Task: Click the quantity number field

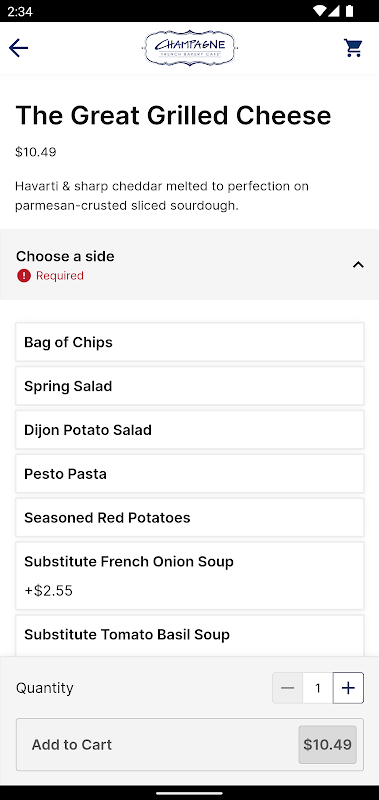Action: [x=318, y=688]
